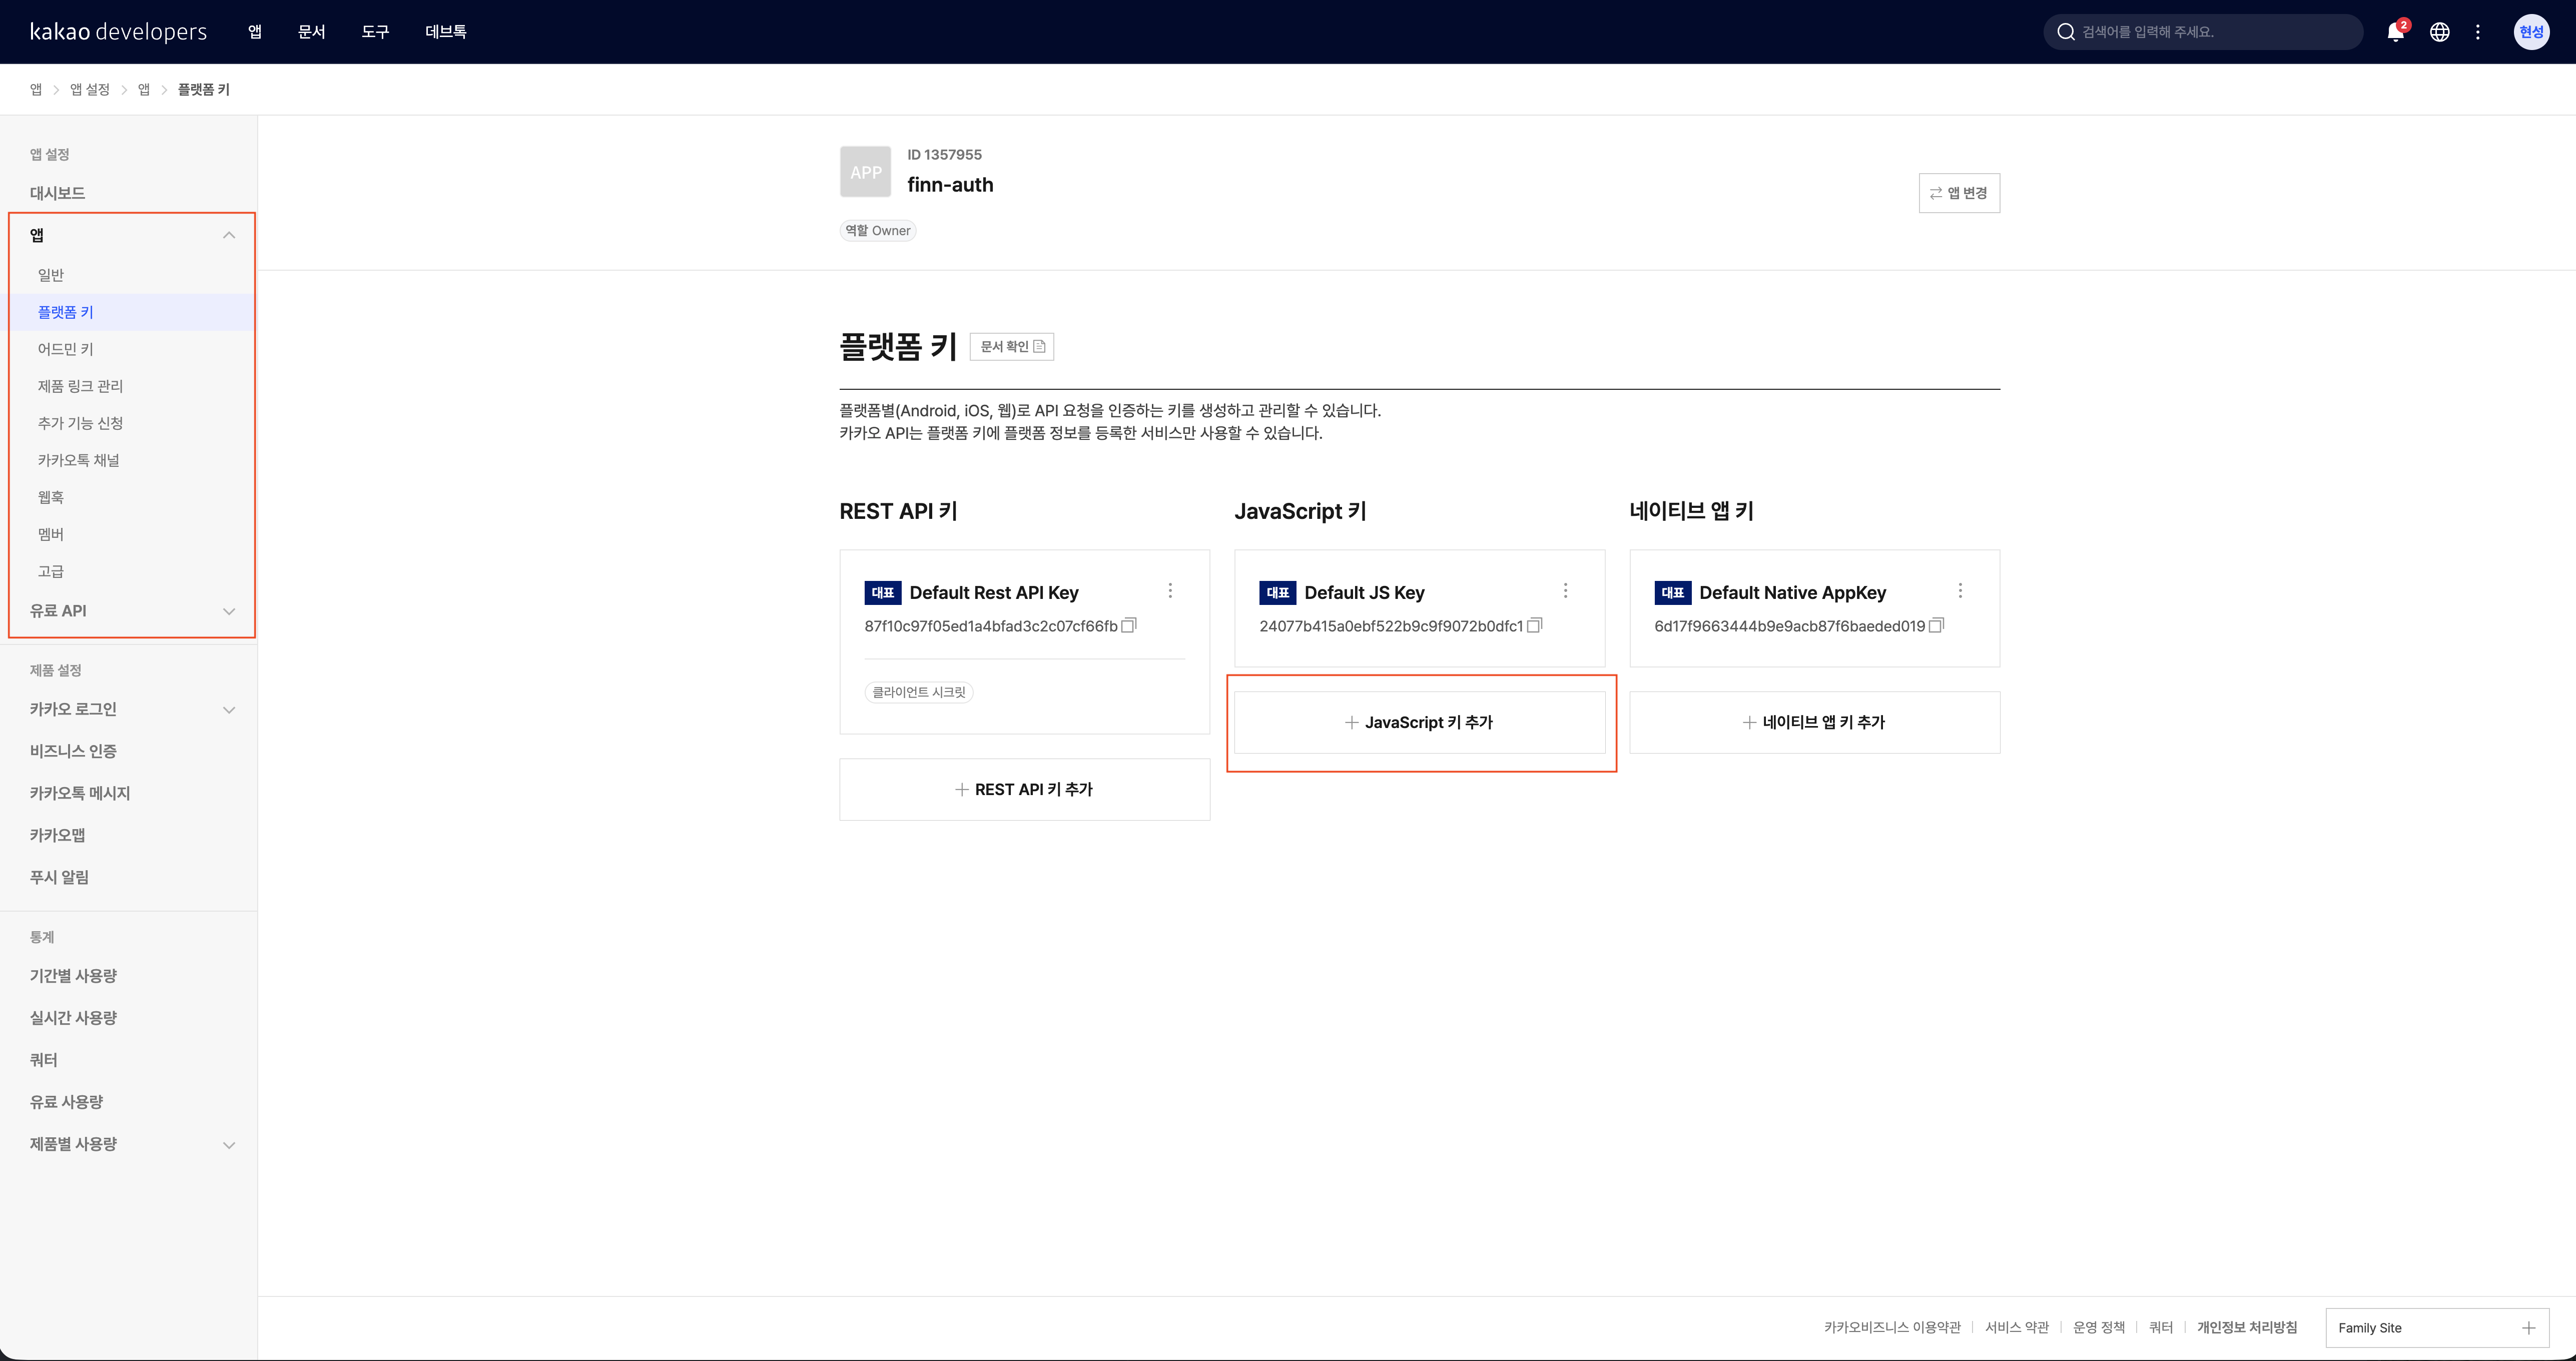Open the header three-dot more menu

[2478, 32]
